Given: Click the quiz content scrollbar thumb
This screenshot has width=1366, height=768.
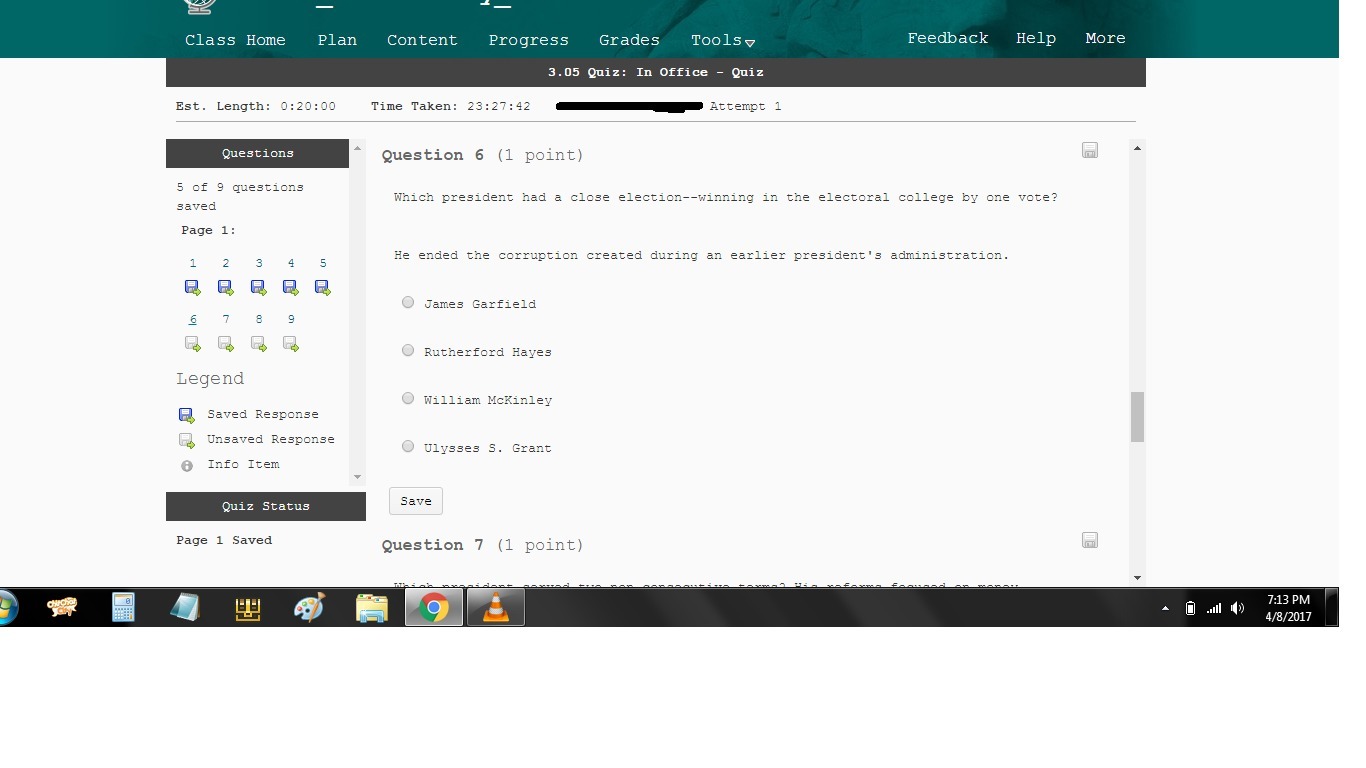Looking at the screenshot, I should tap(1137, 417).
